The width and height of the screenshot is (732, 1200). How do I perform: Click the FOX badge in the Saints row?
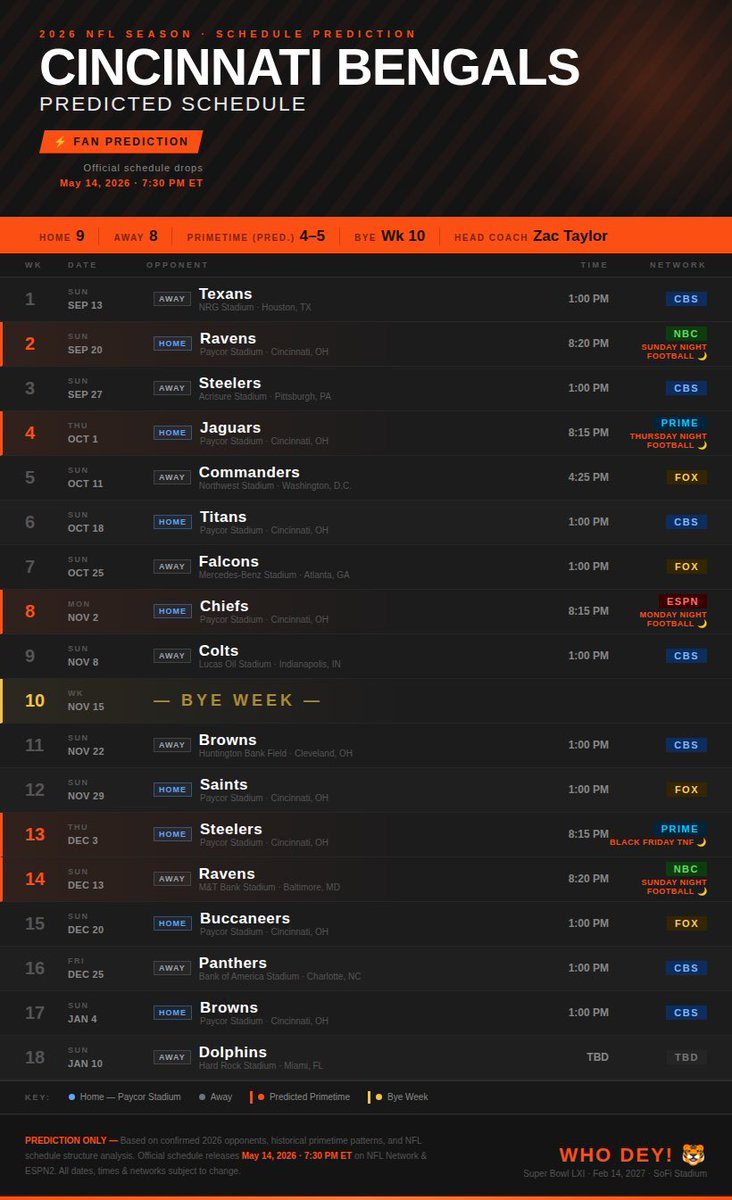tap(686, 789)
